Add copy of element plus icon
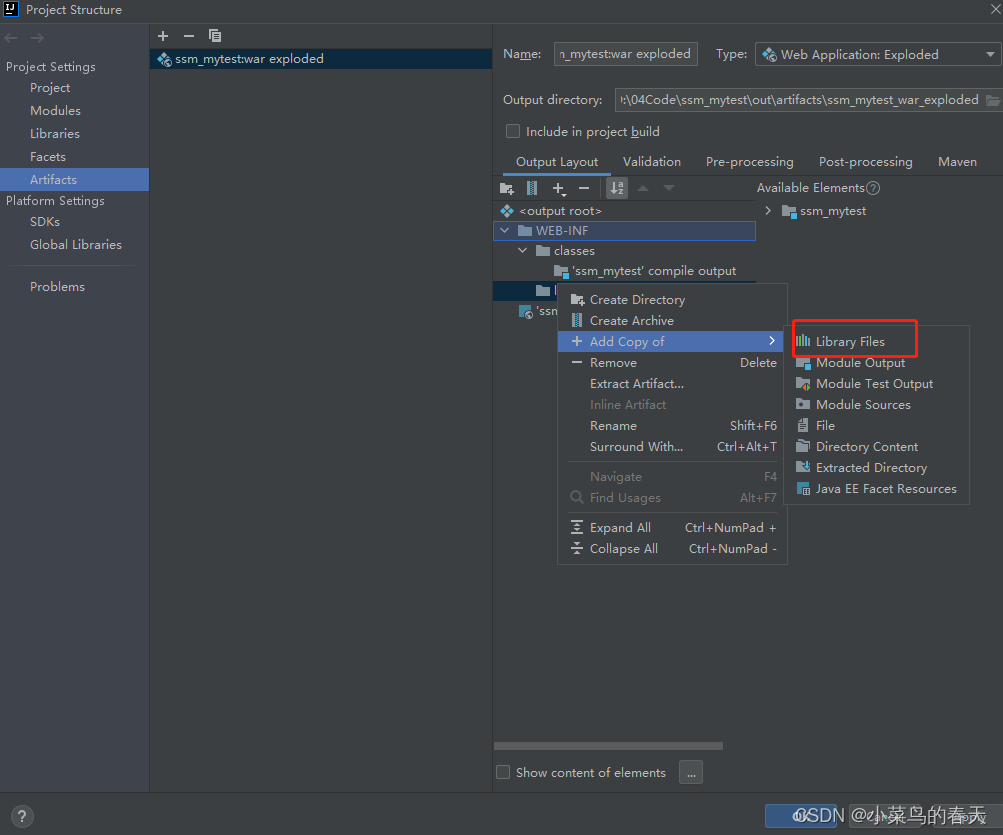The image size is (1003, 835). 558,188
